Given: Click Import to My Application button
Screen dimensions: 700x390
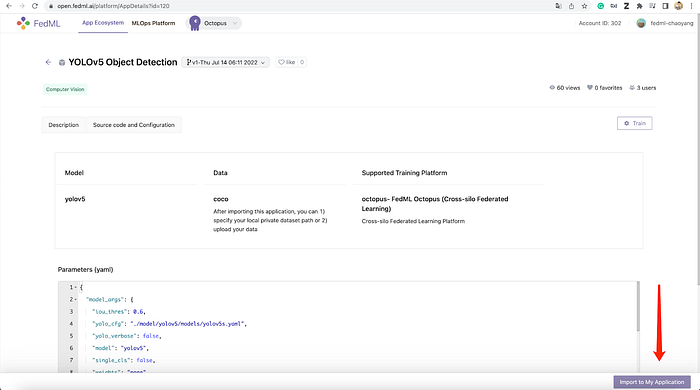Looking at the screenshot, I should [652, 382].
